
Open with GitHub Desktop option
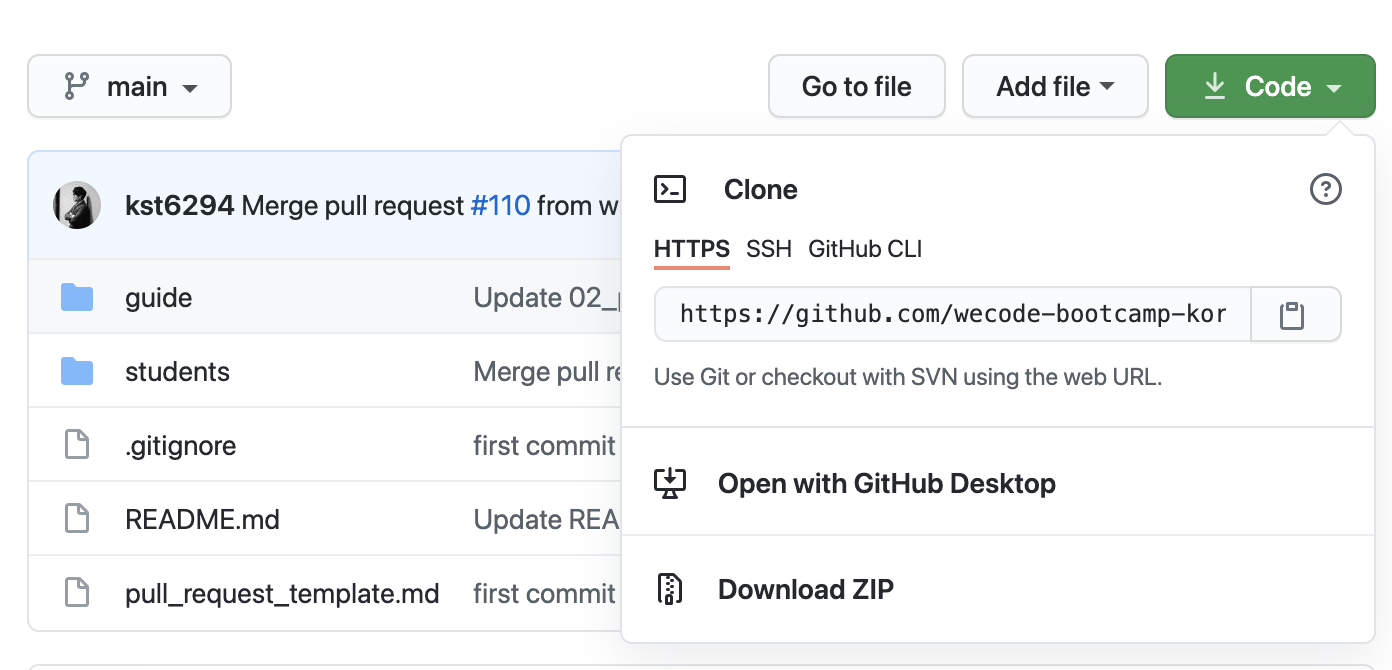tap(998, 483)
